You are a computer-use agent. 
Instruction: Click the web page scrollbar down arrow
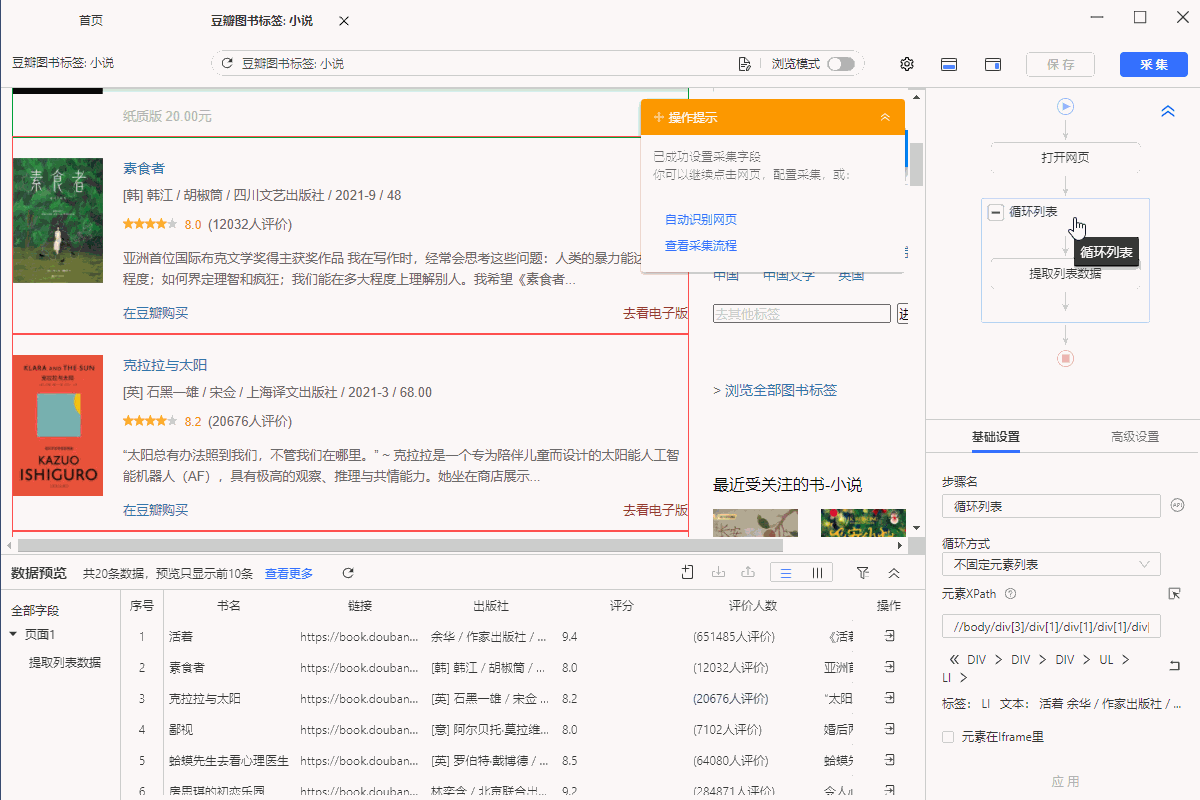tap(916, 527)
